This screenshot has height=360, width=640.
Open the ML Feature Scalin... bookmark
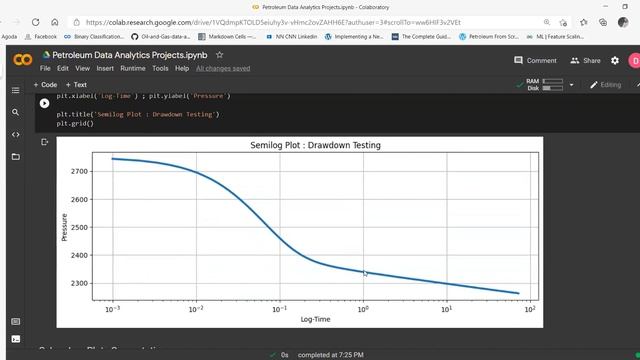(555, 37)
